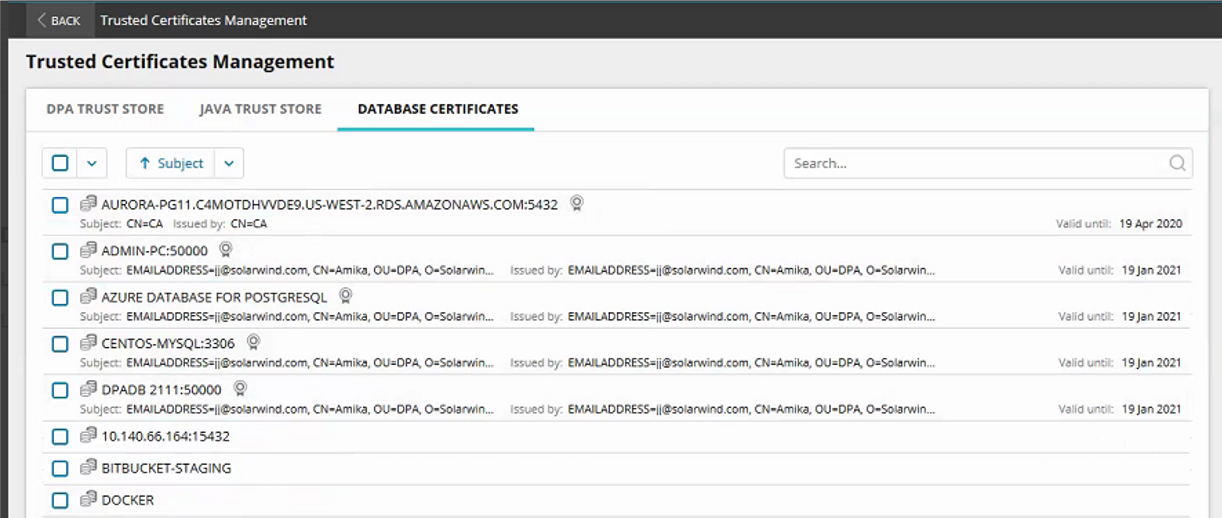Select the DPADB 2111:50000 entry name
Screen dimensions: 1222x518
click(162, 390)
